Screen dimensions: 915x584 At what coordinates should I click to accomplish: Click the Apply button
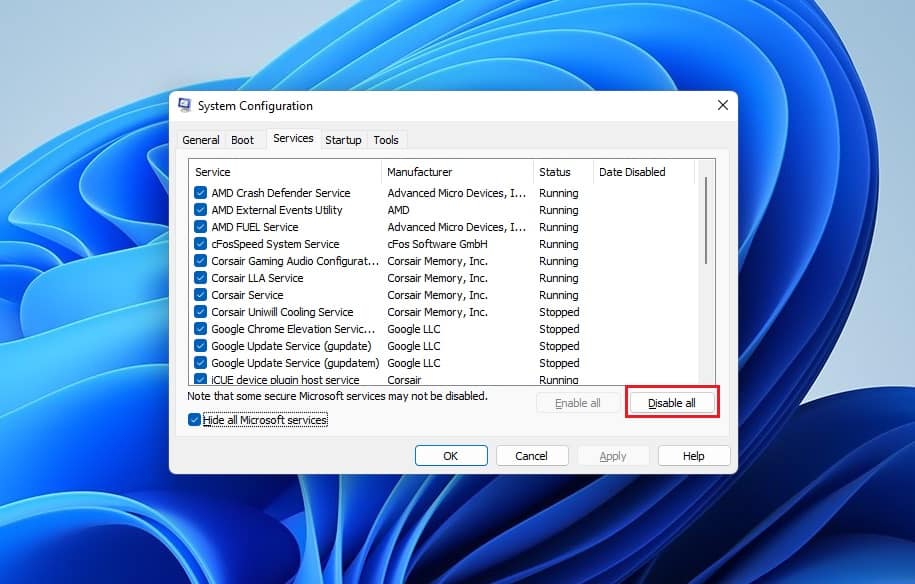pos(613,456)
